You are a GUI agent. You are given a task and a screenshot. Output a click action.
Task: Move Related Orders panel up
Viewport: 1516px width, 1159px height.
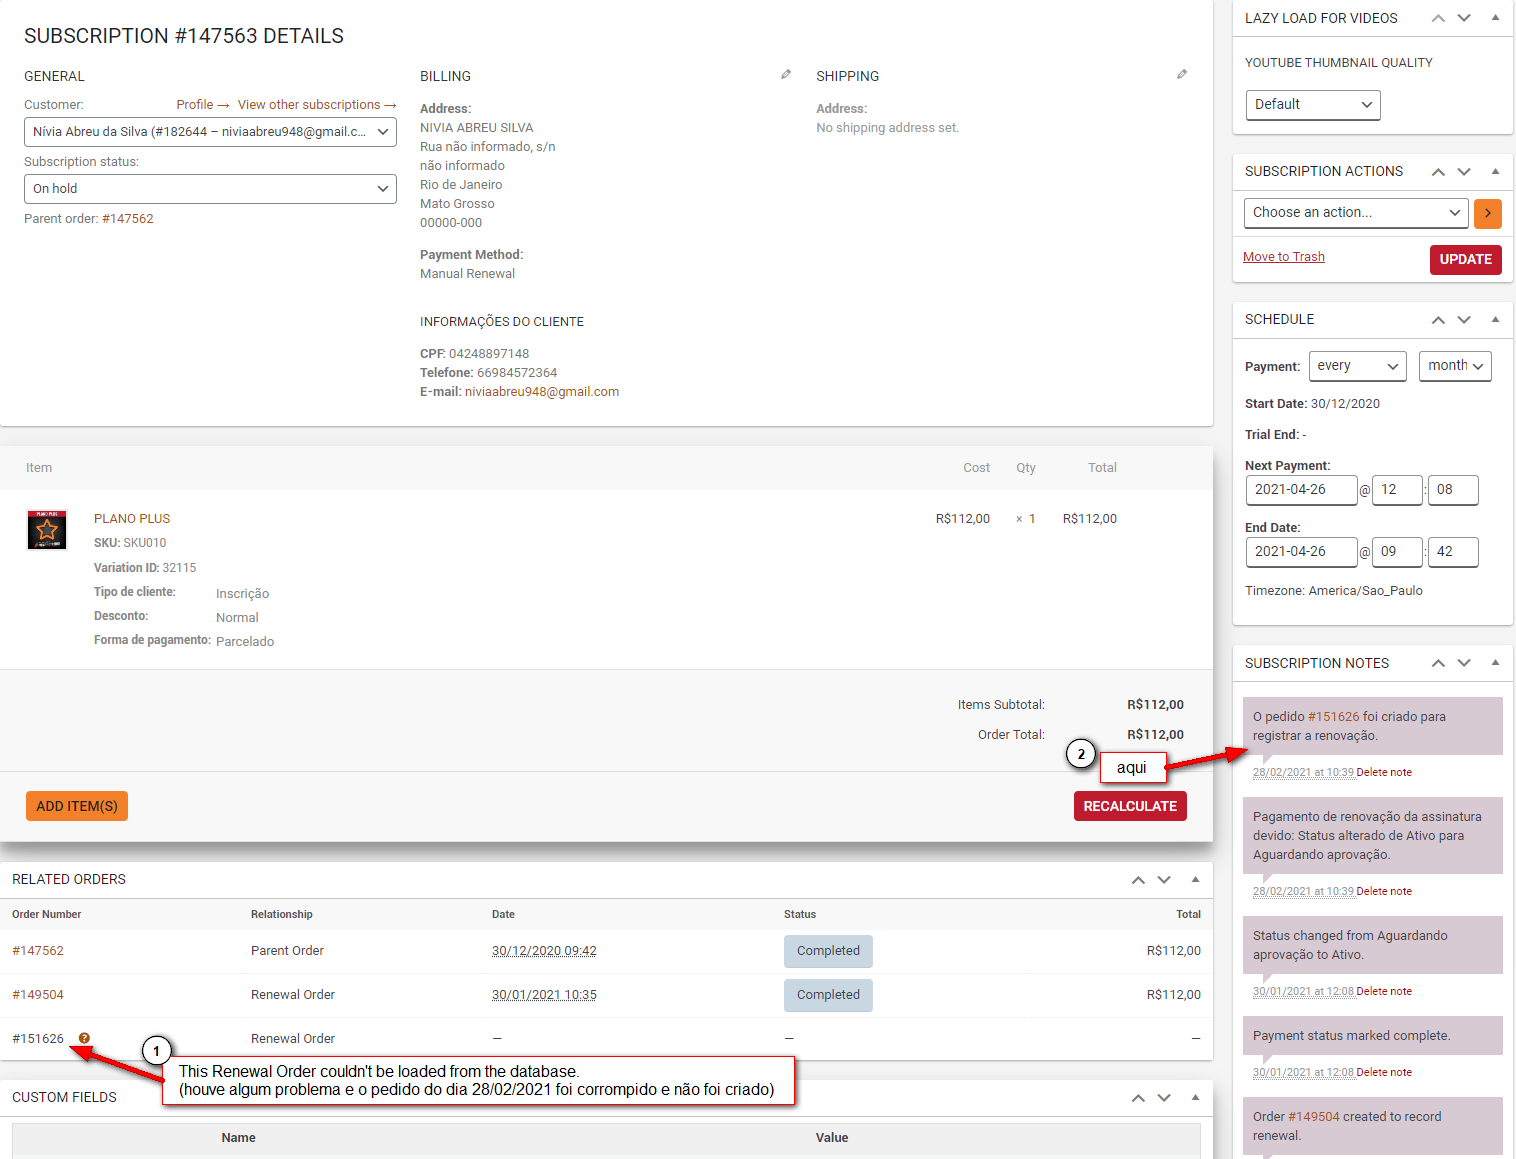pyautogui.click(x=1138, y=880)
